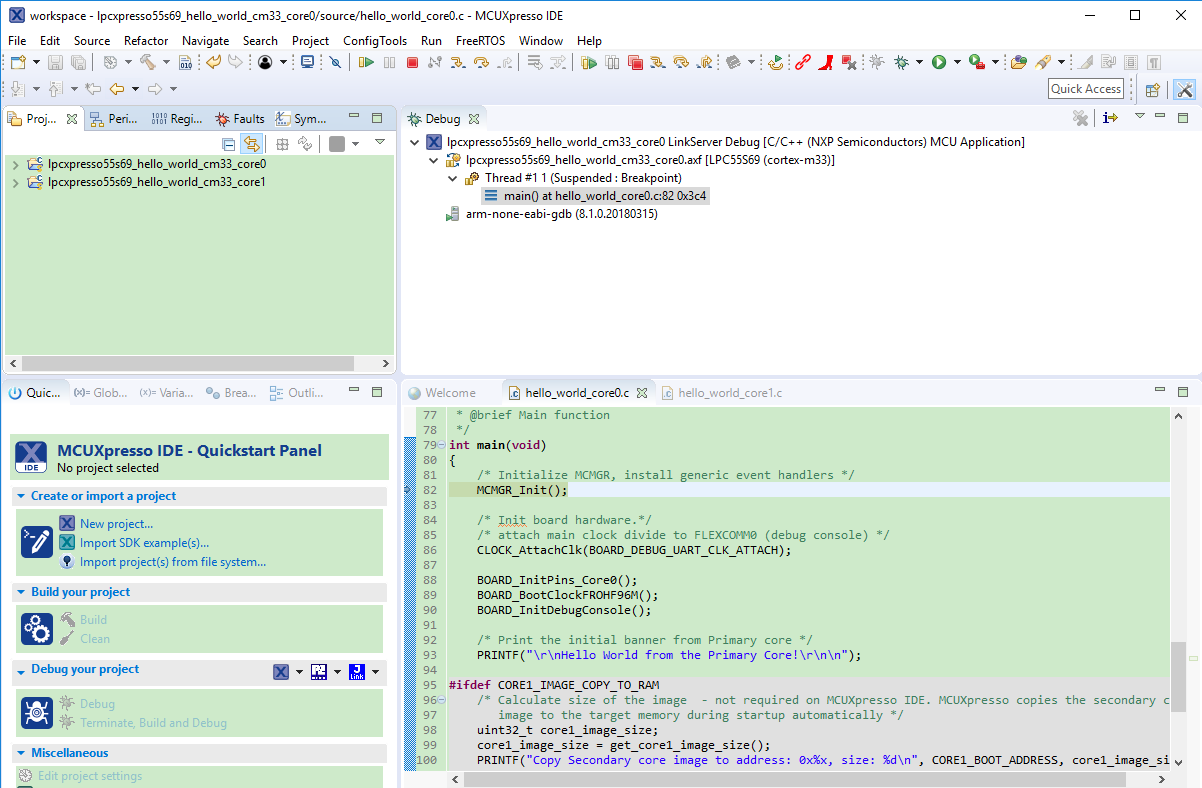Click the green Run toolbar icon
1202x788 pixels.
(939, 62)
